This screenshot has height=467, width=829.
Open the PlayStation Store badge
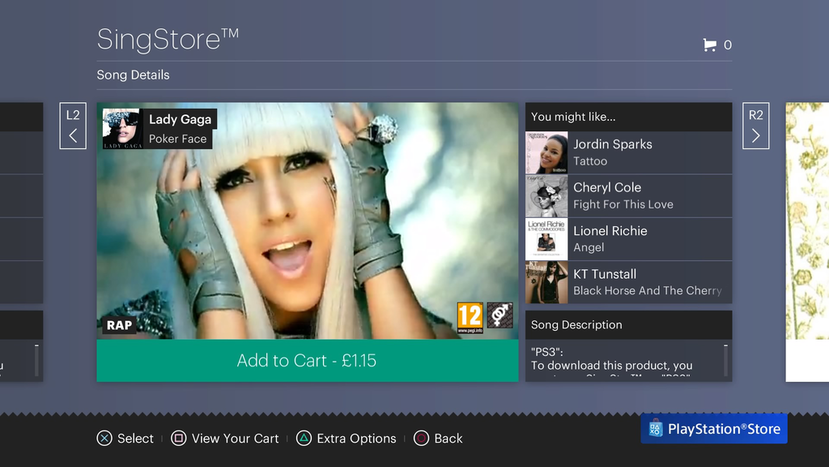click(x=714, y=428)
